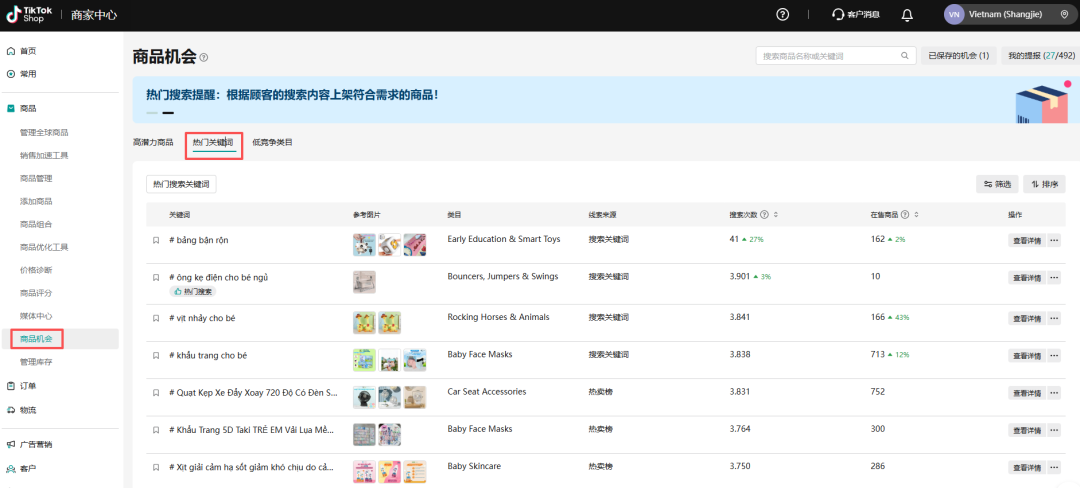The width and height of the screenshot is (1080, 488).
Task: Click info icon next to 搜索次数
Action: [765, 215]
